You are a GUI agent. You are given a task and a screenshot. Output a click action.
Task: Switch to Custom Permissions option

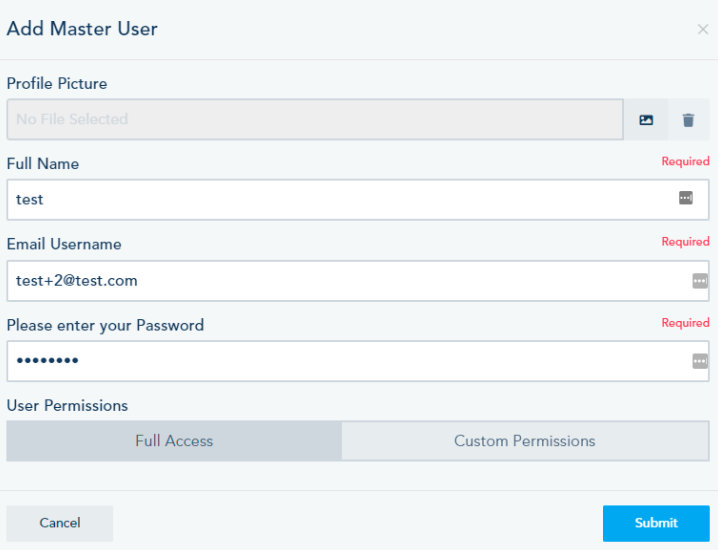524,441
